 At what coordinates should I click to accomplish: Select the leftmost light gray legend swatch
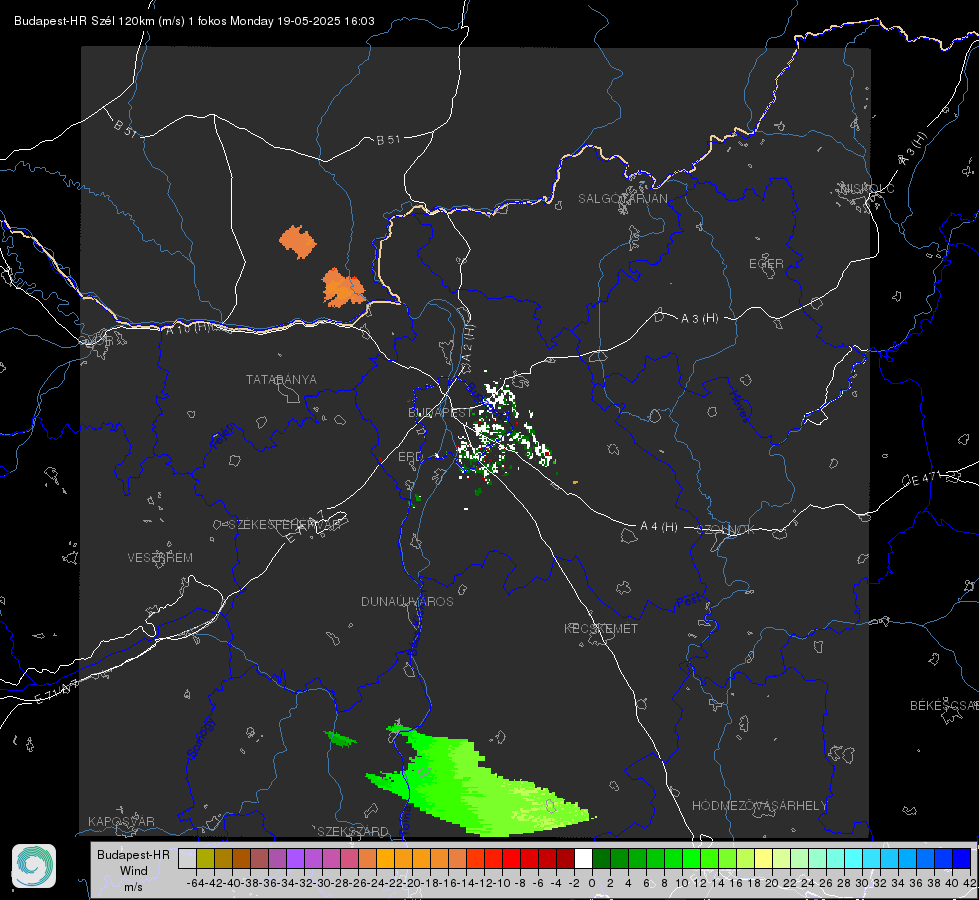click(187, 858)
